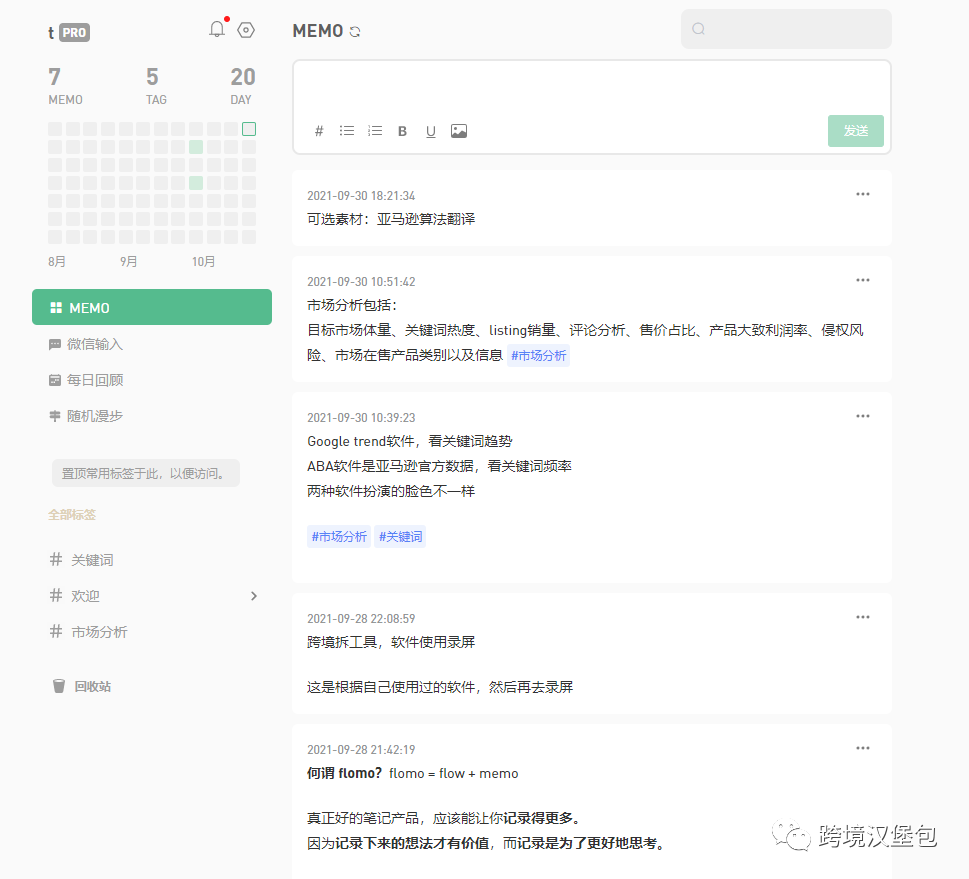
Task: Switch to the 每日回顾 section
Action: tap(95, 380)
